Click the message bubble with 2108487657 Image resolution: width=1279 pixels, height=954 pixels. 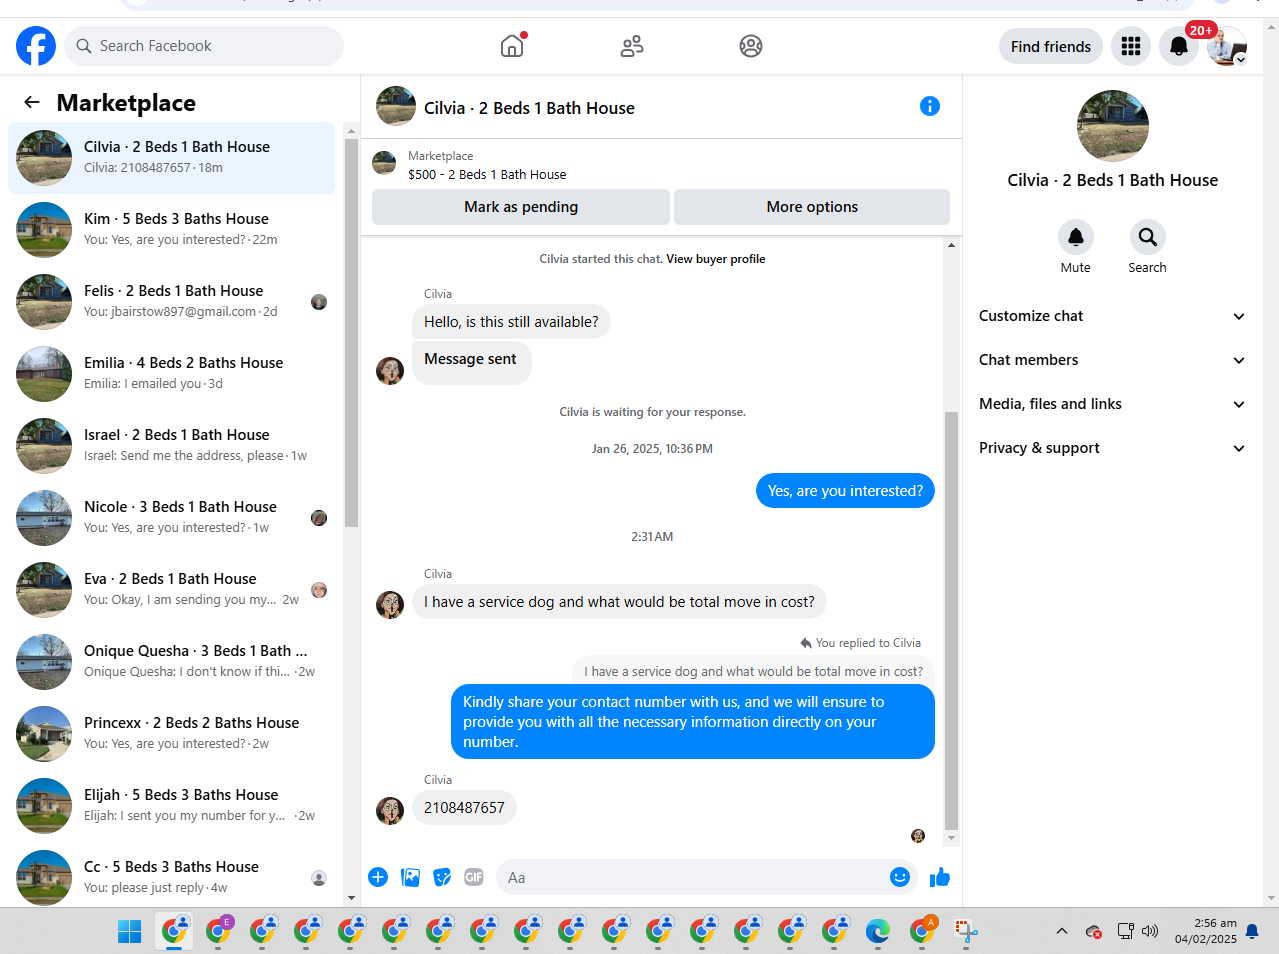click(464, 808)
